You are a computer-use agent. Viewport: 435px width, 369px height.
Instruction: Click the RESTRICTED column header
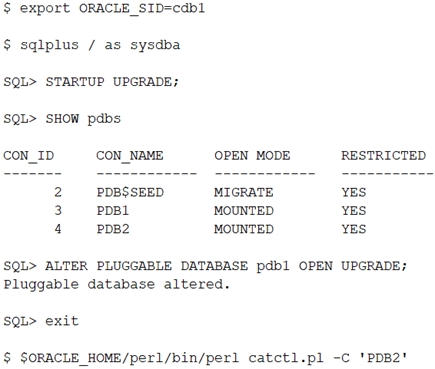click(383, 156)
